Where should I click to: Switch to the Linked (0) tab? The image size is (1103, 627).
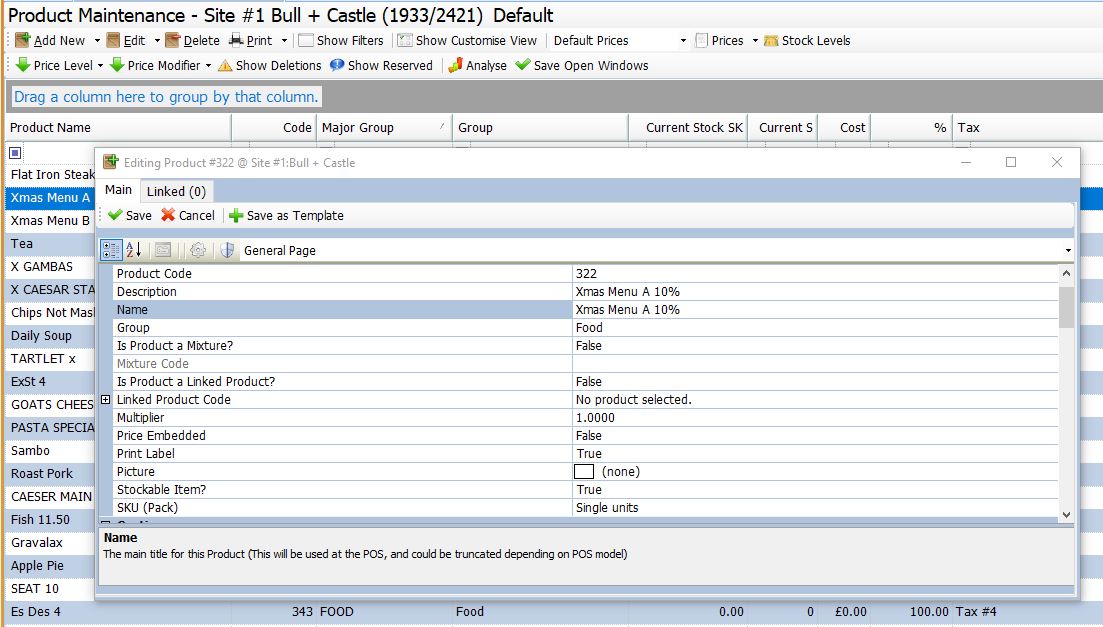point(176,191)
